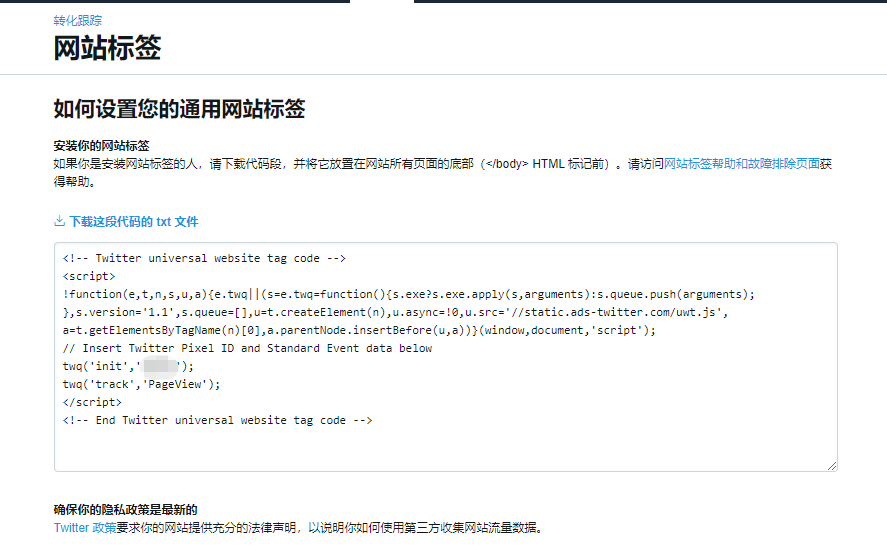Click the Insert Twitter Pixel ID comment line
The image size is (887, 548).
(x=247, y=348)
